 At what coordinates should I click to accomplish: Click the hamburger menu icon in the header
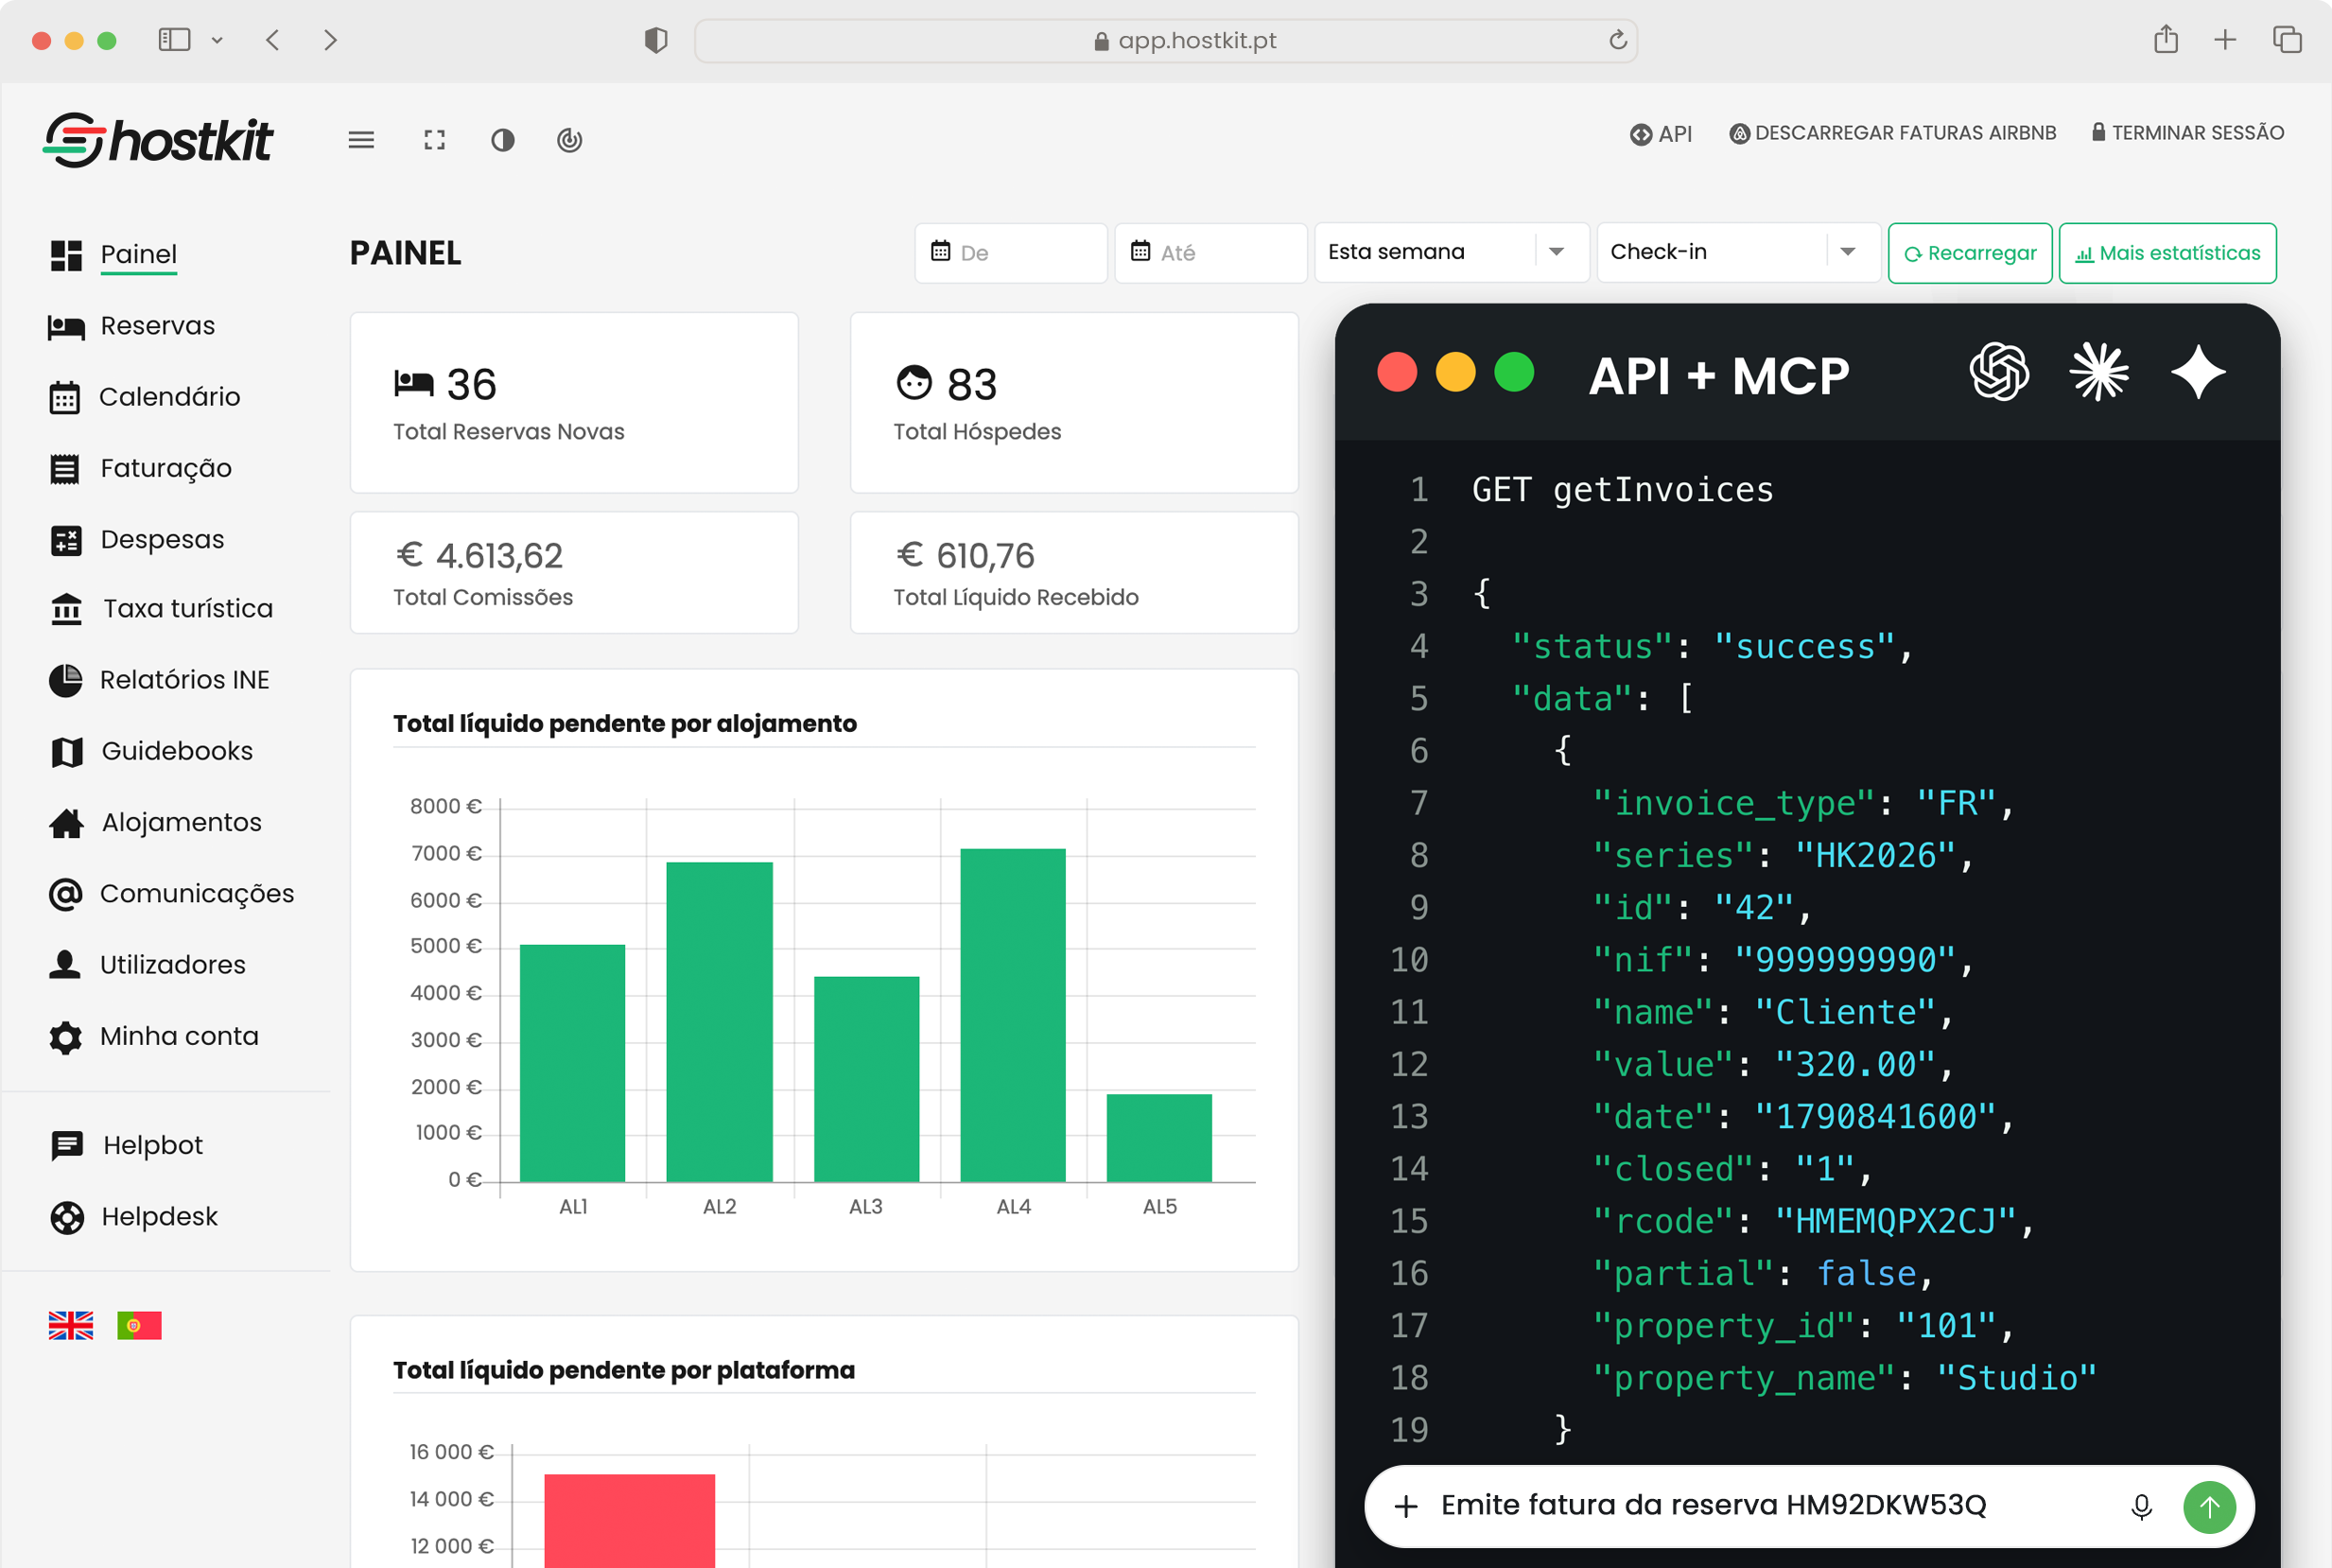(x=361, y=140)
